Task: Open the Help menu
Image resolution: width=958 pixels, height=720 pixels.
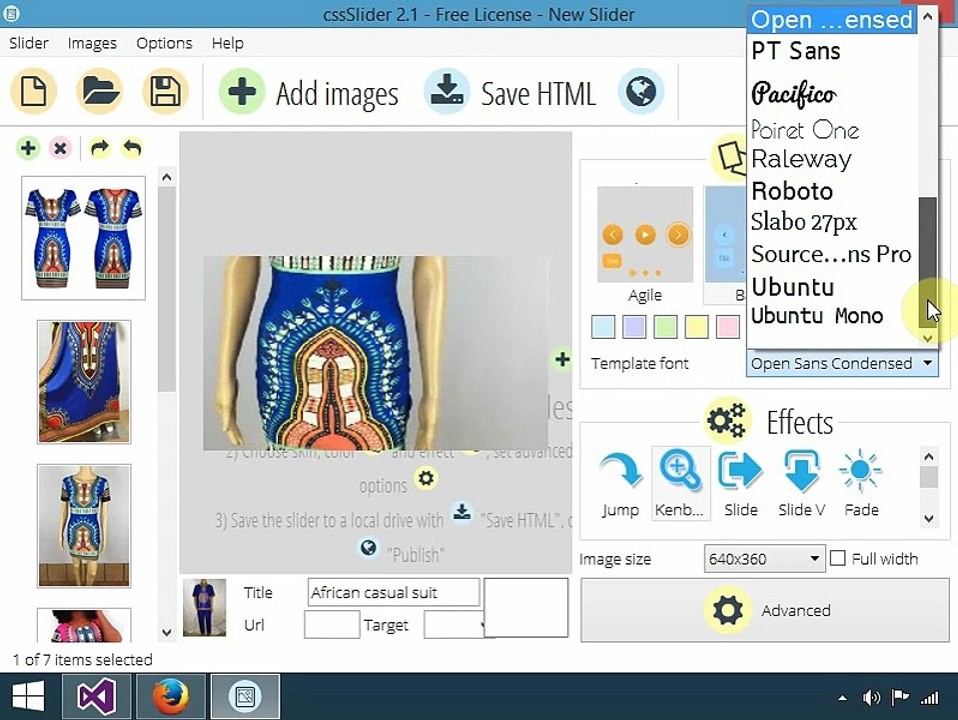Action: click(x=227, y=43)
